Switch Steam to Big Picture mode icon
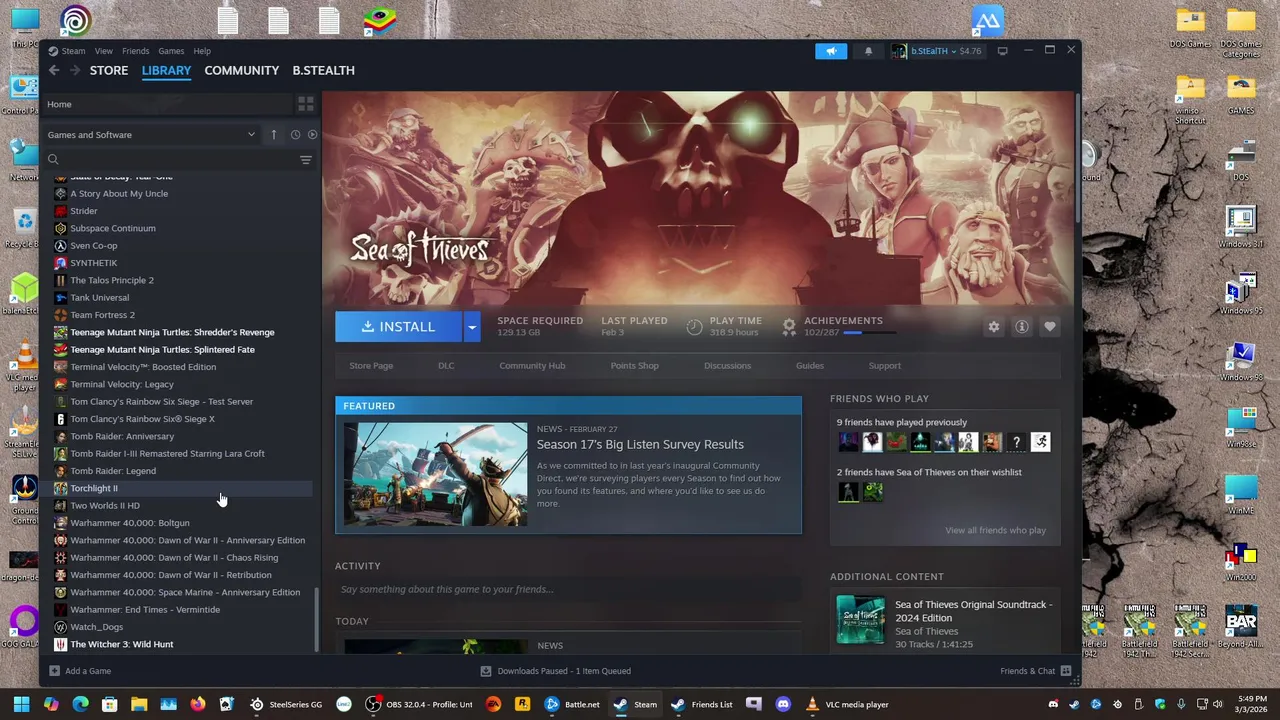 tap(1002, 51)
